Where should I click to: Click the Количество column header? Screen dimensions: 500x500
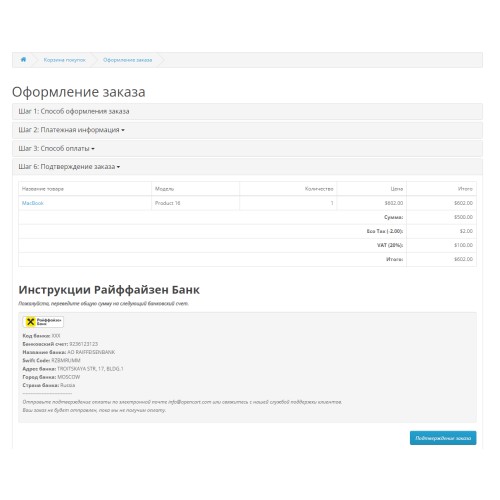click(288, 189)
